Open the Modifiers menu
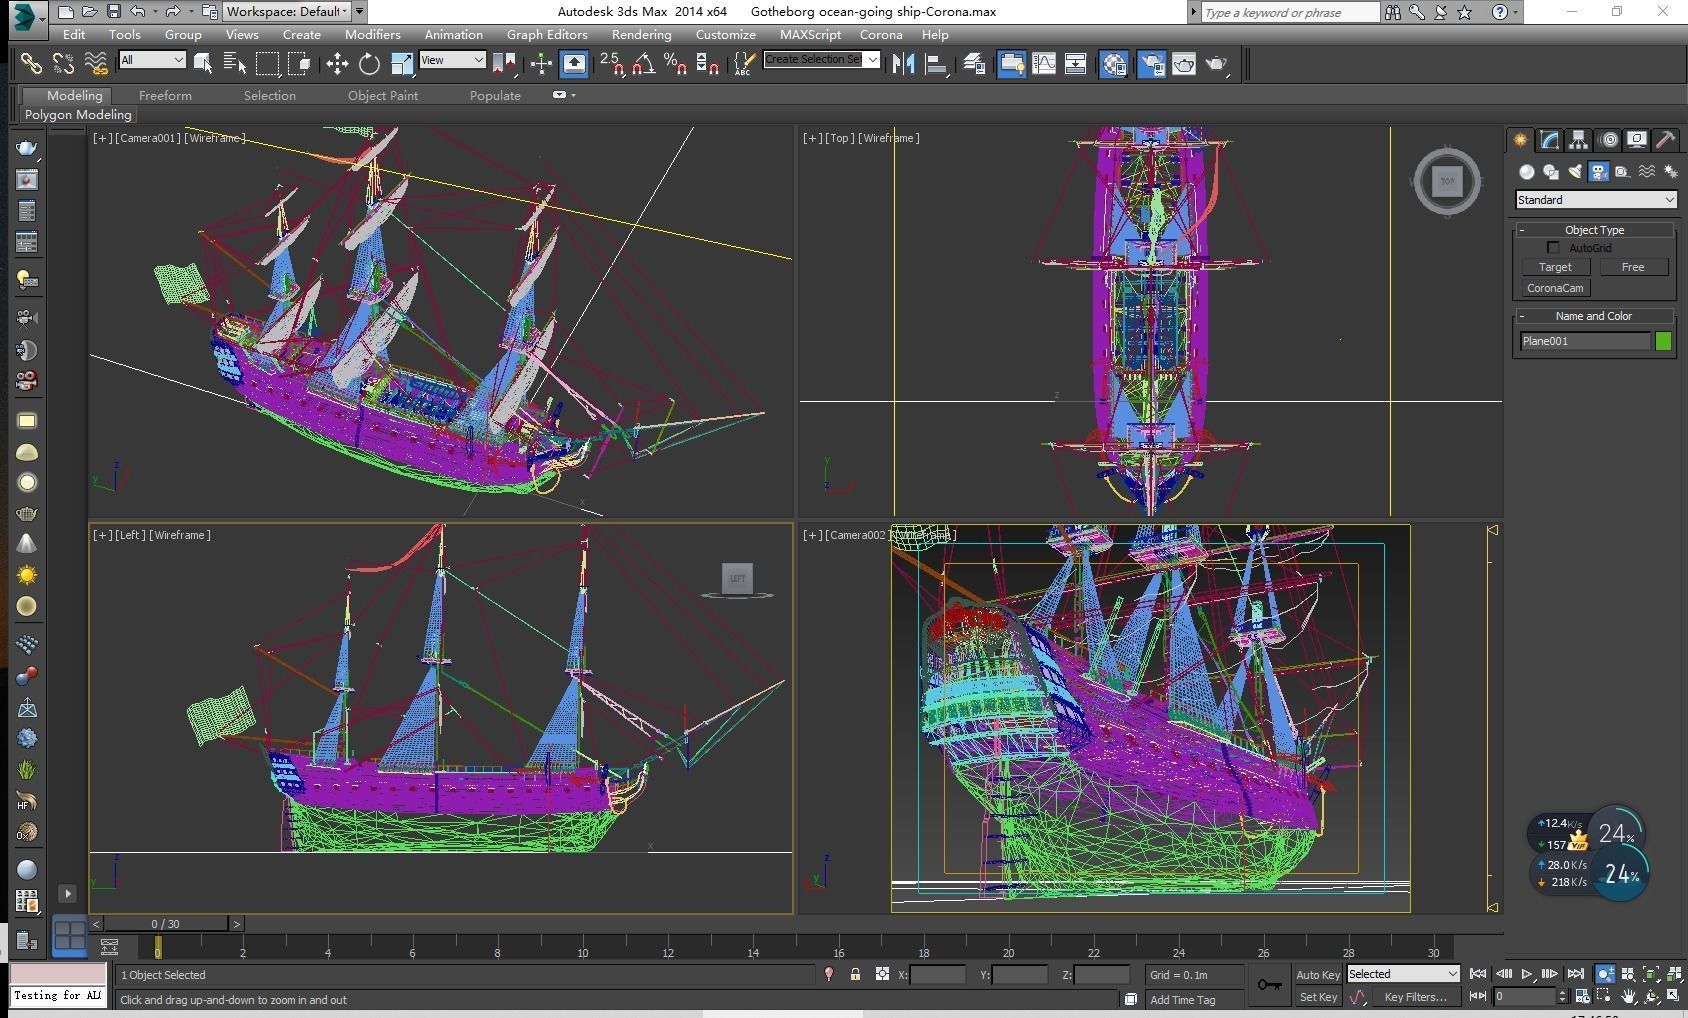The width and height of the screenshot is (1688, 1018). point(372,34)
